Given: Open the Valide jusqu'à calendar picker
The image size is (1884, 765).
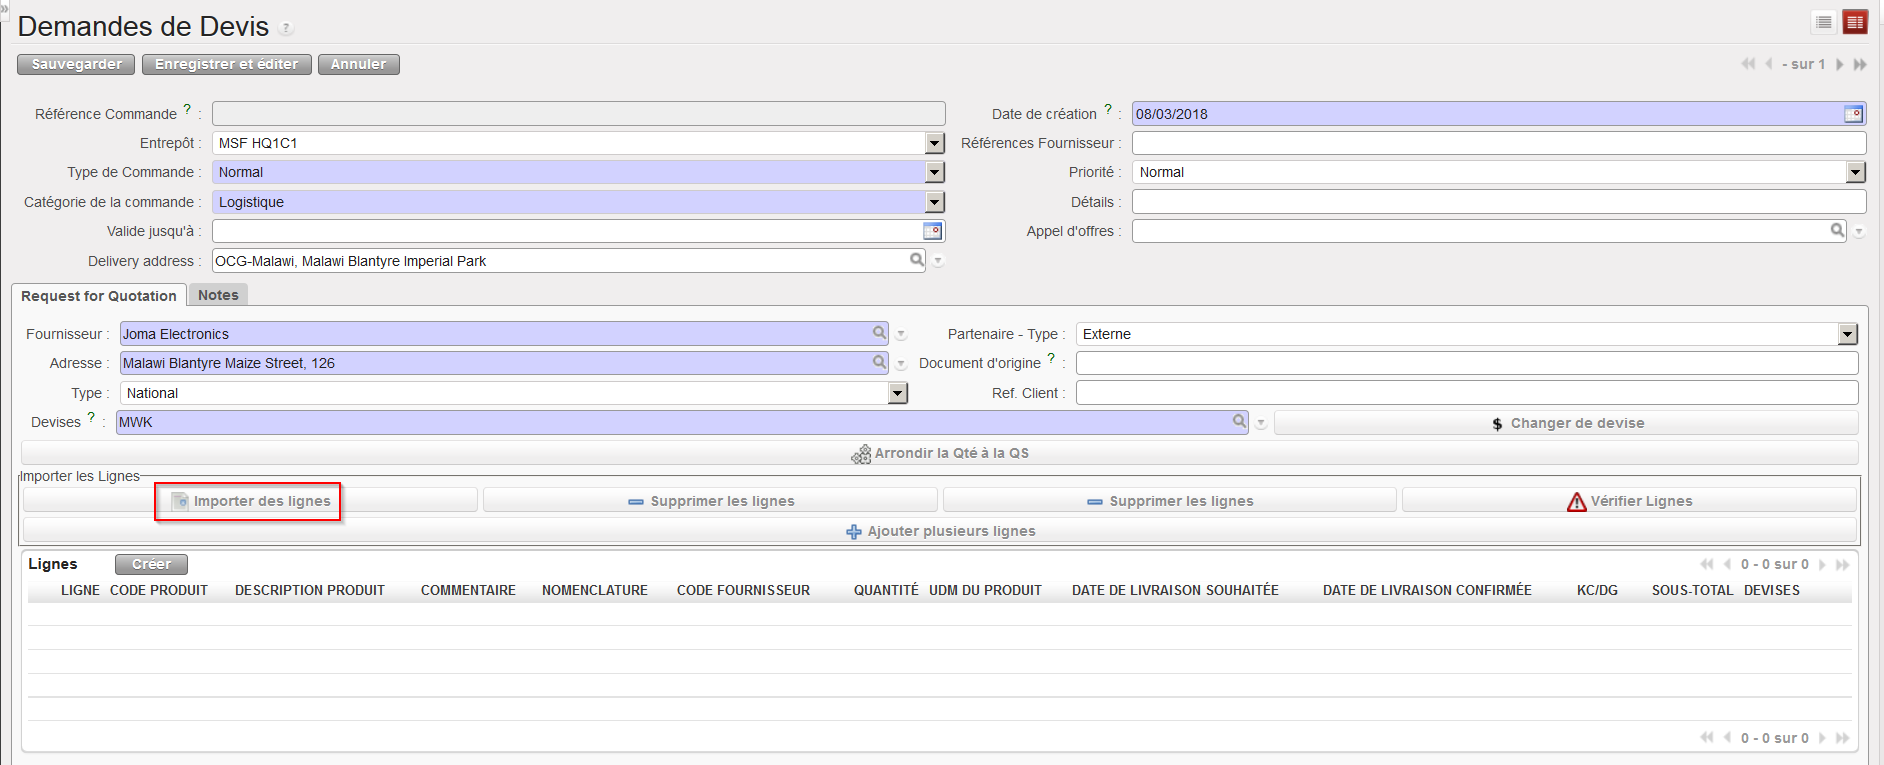Looking at the screenshot, I should point(932,231).
